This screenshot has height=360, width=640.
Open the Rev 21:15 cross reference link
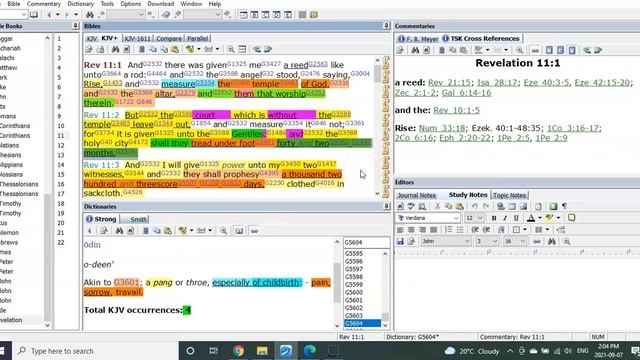click(449, 82)
